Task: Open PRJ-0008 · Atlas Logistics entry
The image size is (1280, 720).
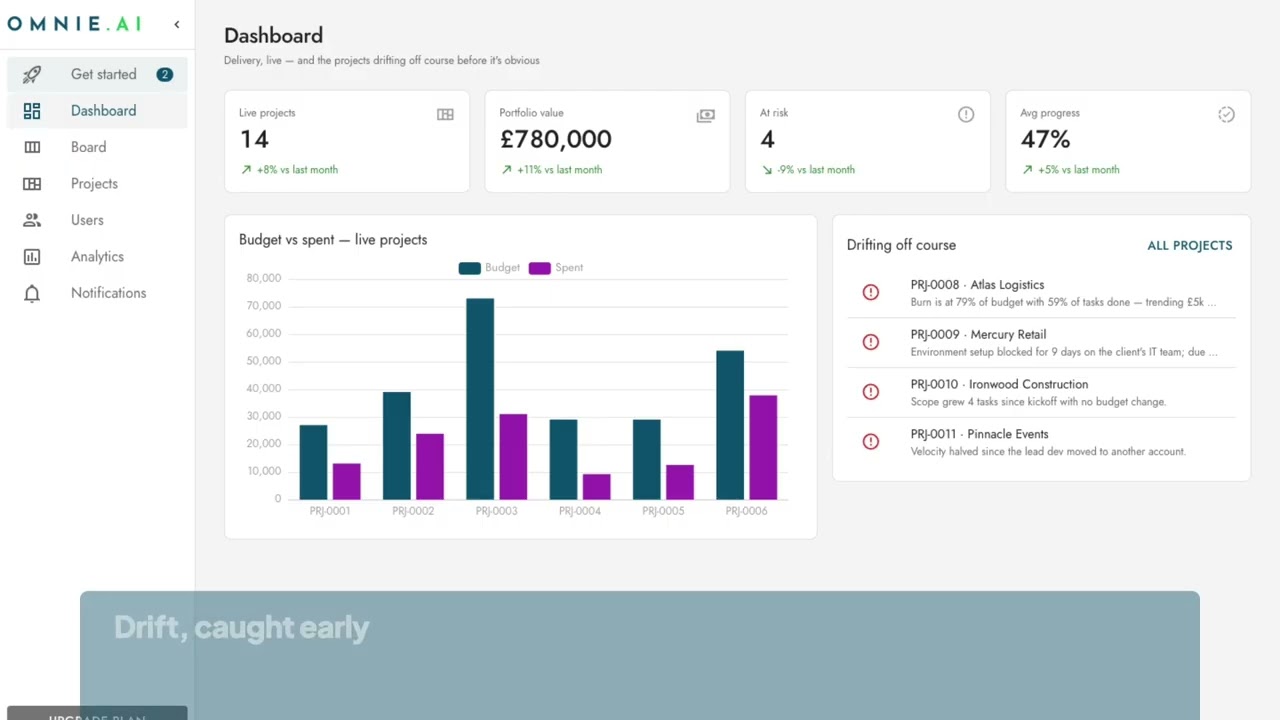Action: click(1041, 293)
